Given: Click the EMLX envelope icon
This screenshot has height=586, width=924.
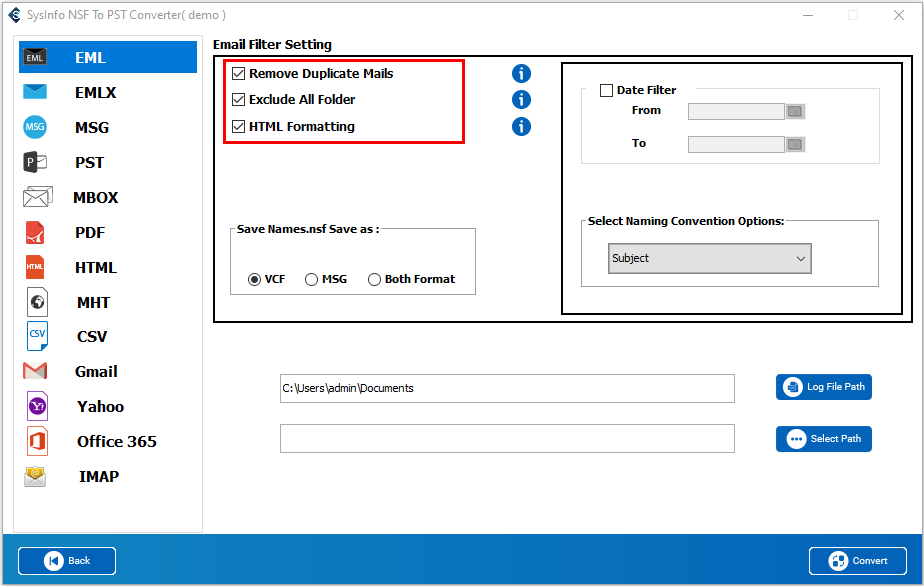Looking at the screenshot, I should click(35, 92).
